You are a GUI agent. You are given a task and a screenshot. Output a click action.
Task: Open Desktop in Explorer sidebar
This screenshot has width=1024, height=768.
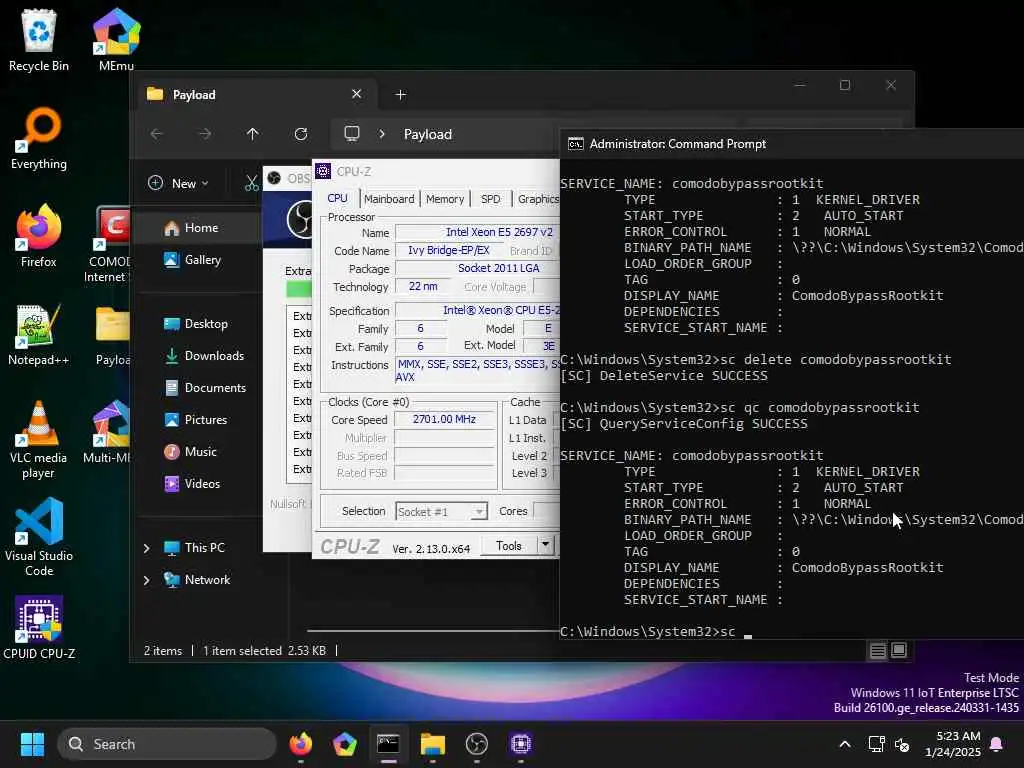pos(198,324)
